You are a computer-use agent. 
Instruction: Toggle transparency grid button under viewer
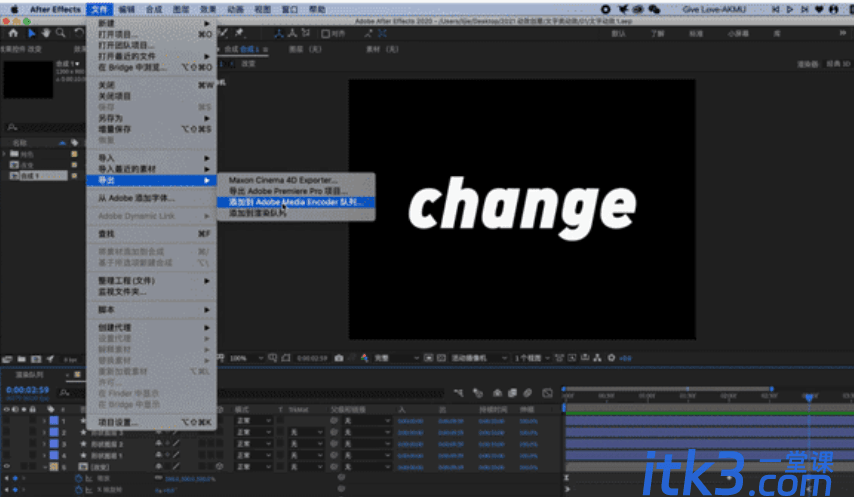(x=441, y=358)
